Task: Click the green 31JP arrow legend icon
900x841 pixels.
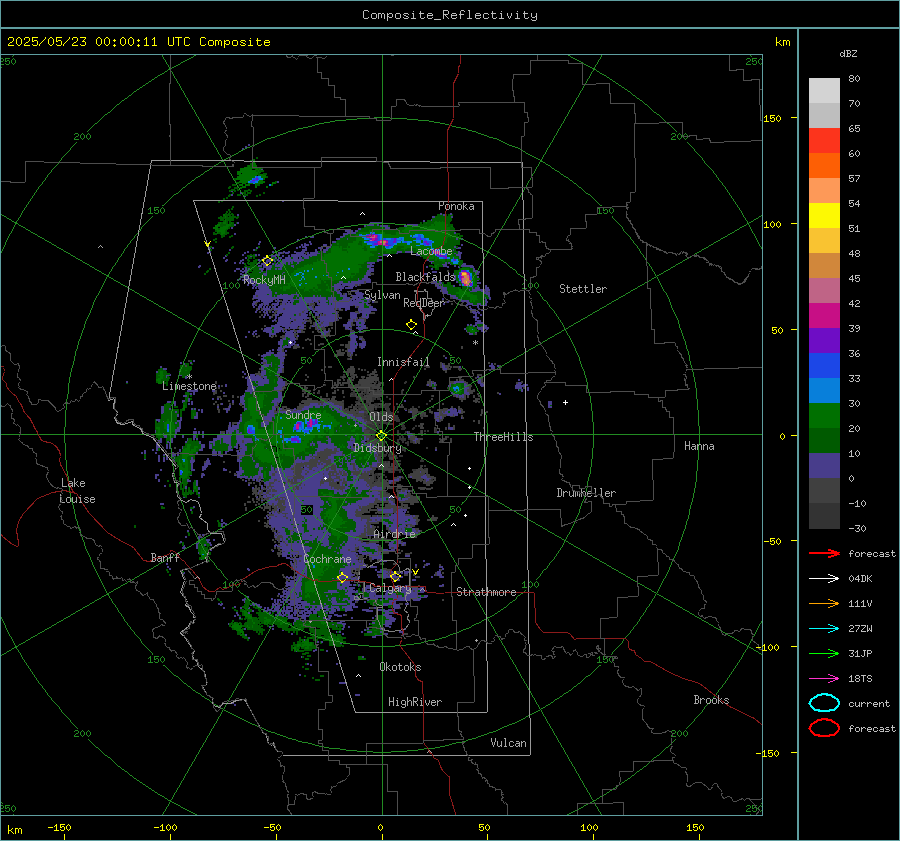Action: point(824,653)
